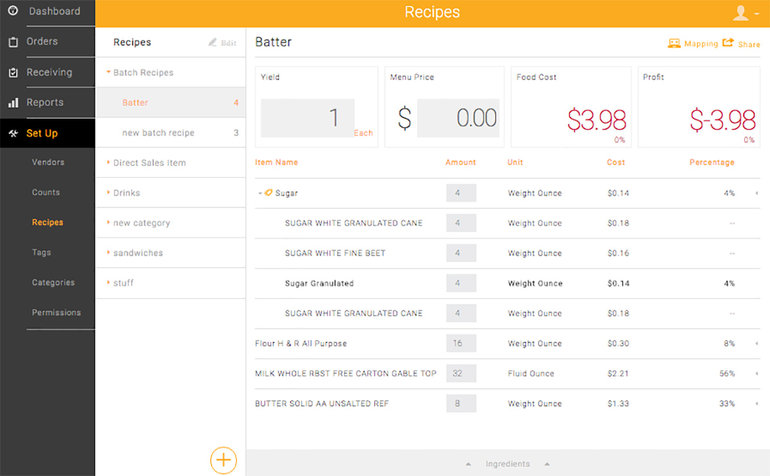Open options arrow on Flour row
The height and width of the screenshot is (476, 770).
click(x=756, y=343)
